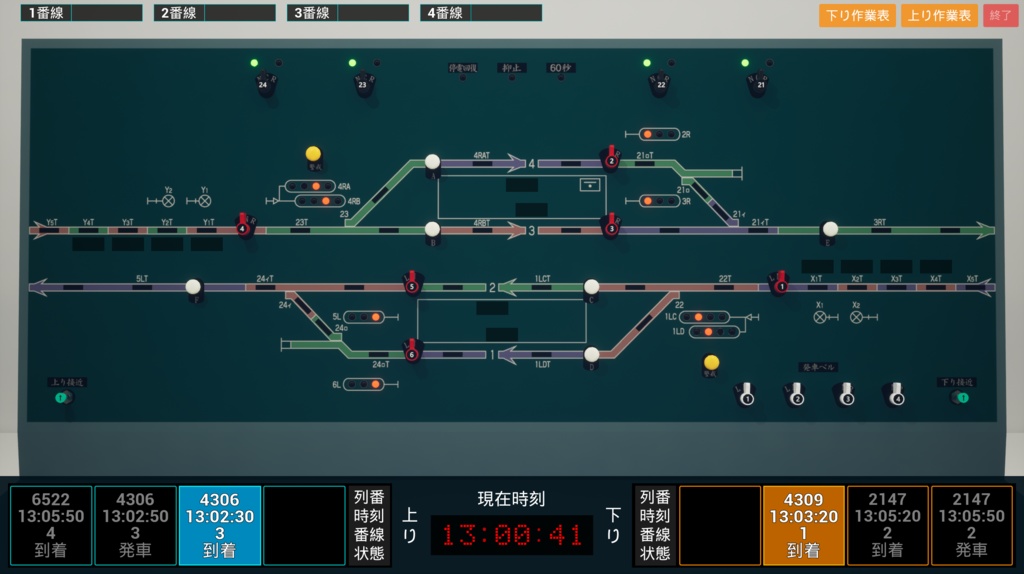Select train 4306 departure card 13:02:50

tap(135, 525)
